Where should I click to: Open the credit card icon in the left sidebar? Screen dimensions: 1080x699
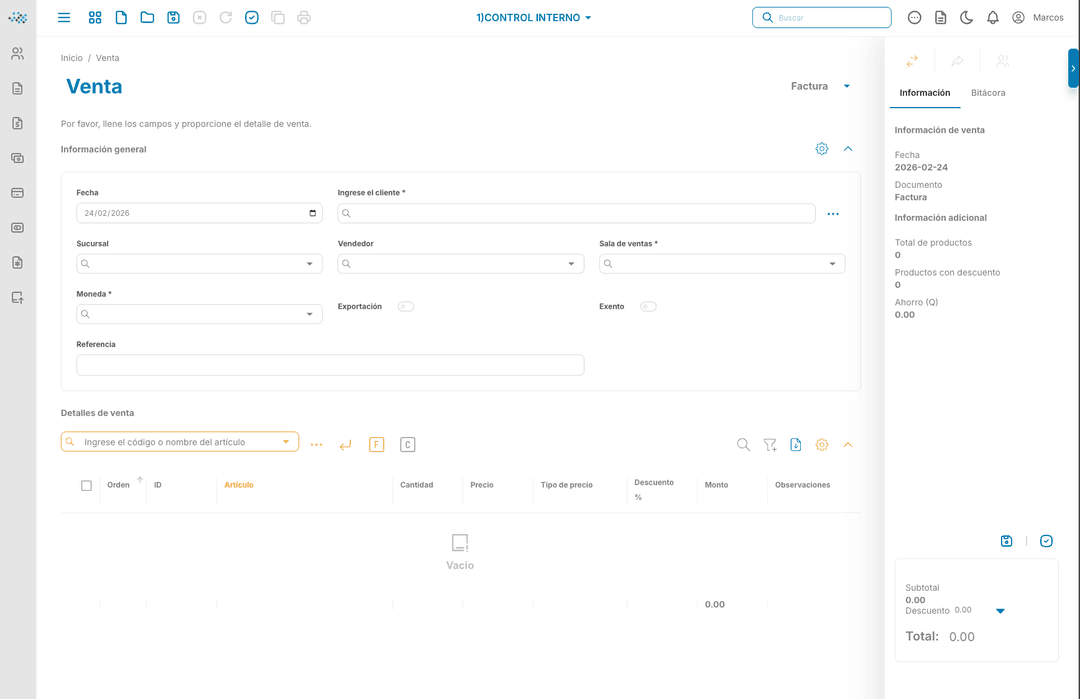(x=18, y=193)
